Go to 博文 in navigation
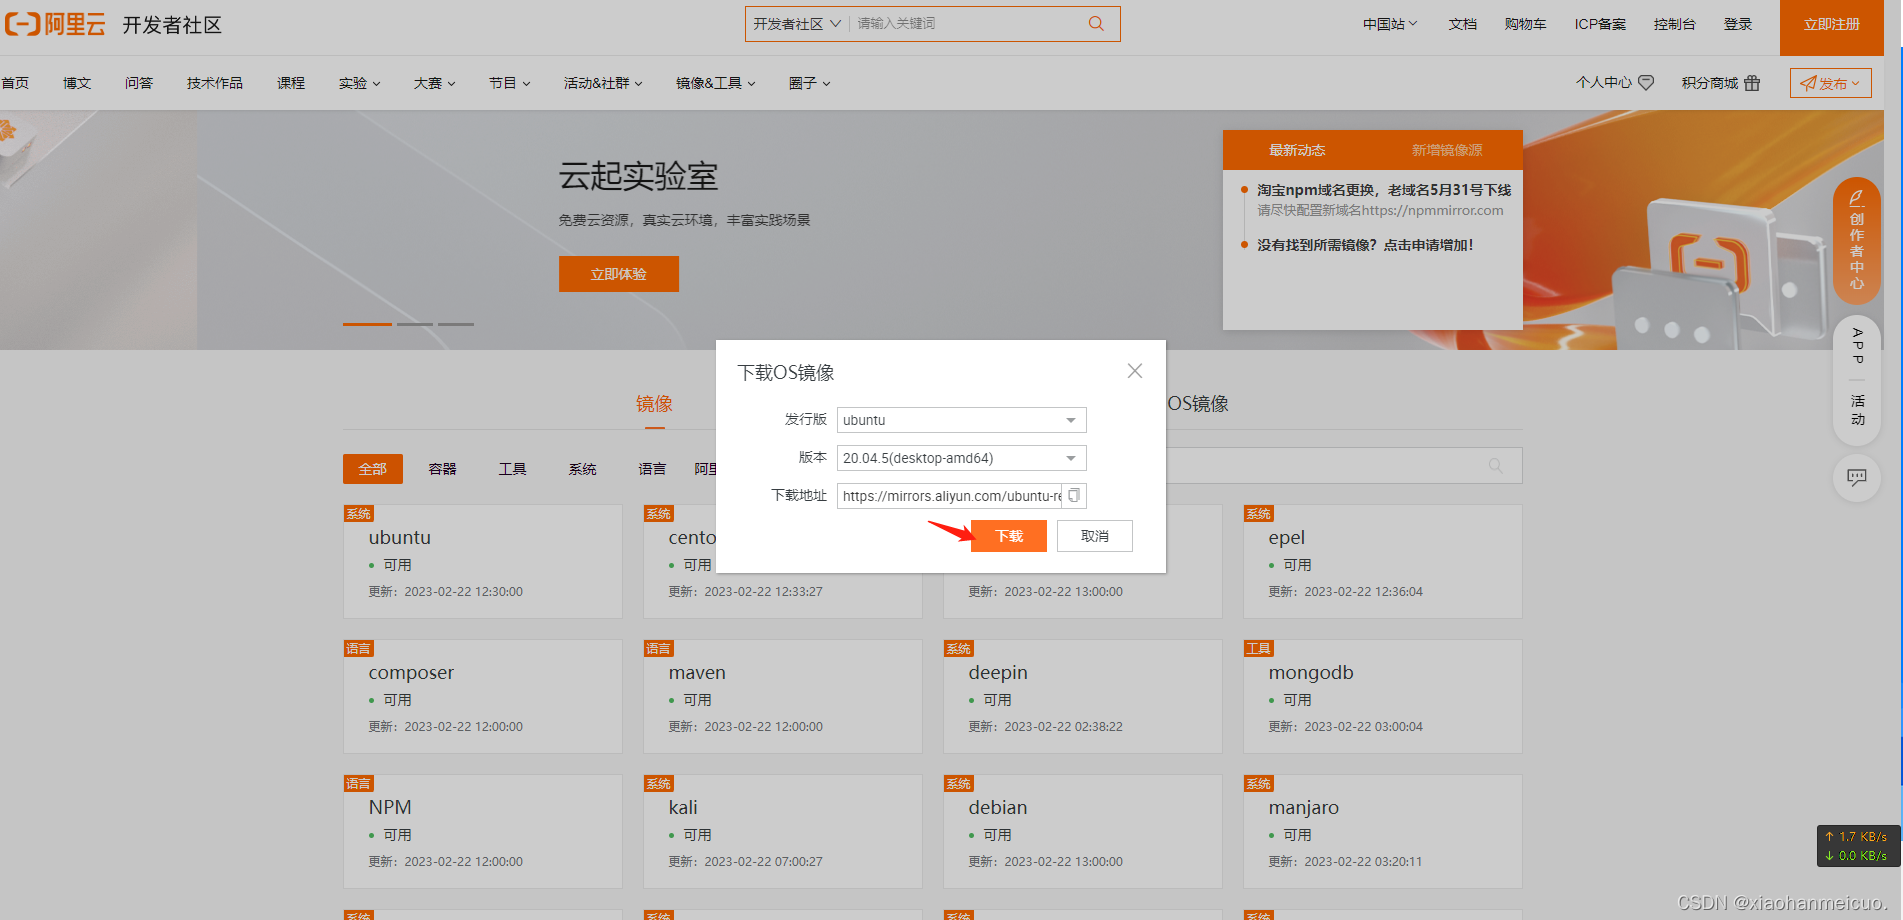This screenshot has height=920, width=1903. coord(77,83)
